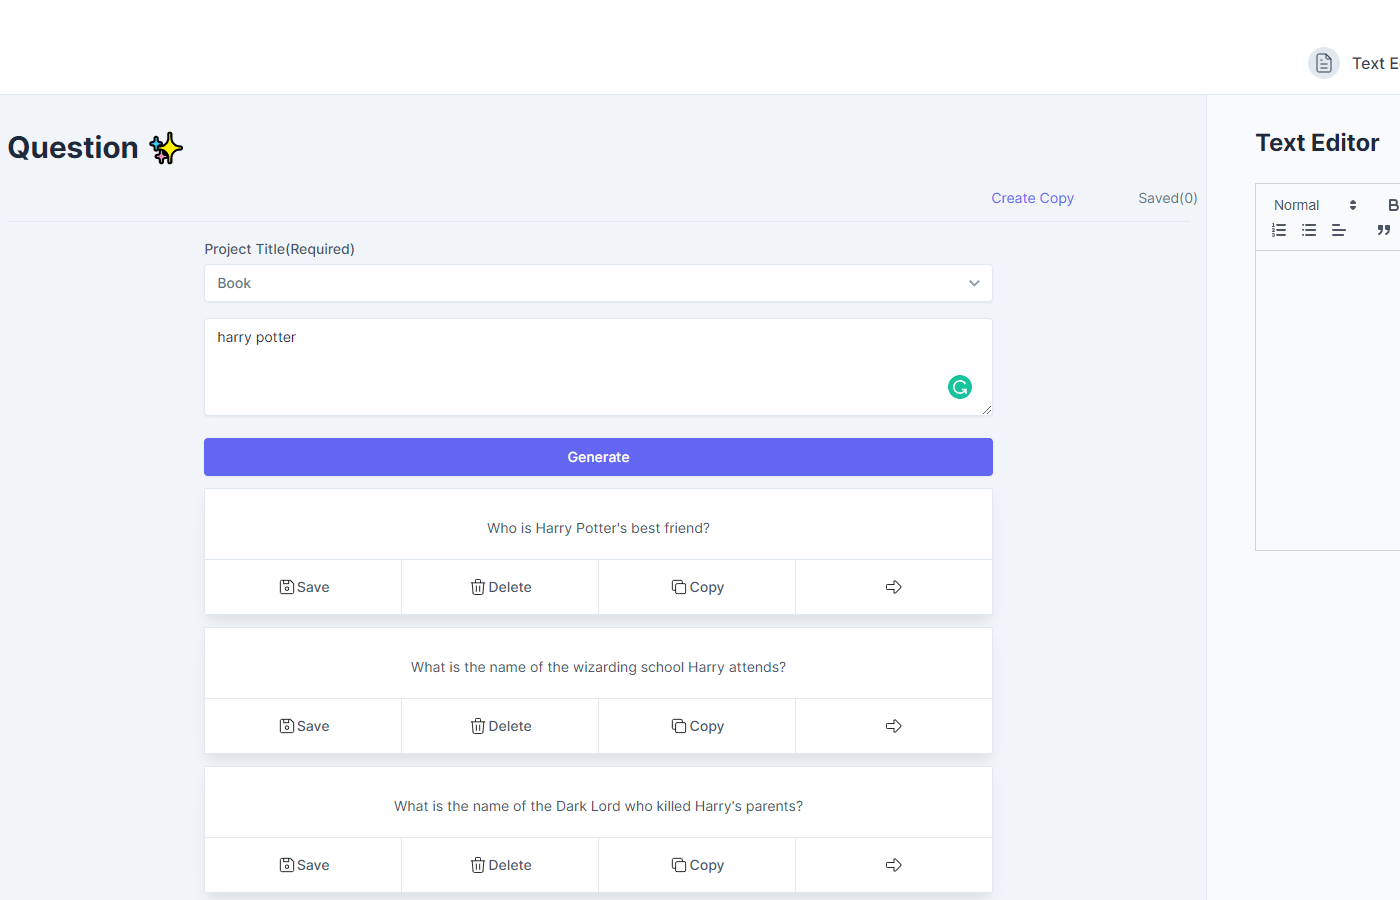
Task: Click the arrow icon for the best friend question
Action: coord(893,587)
